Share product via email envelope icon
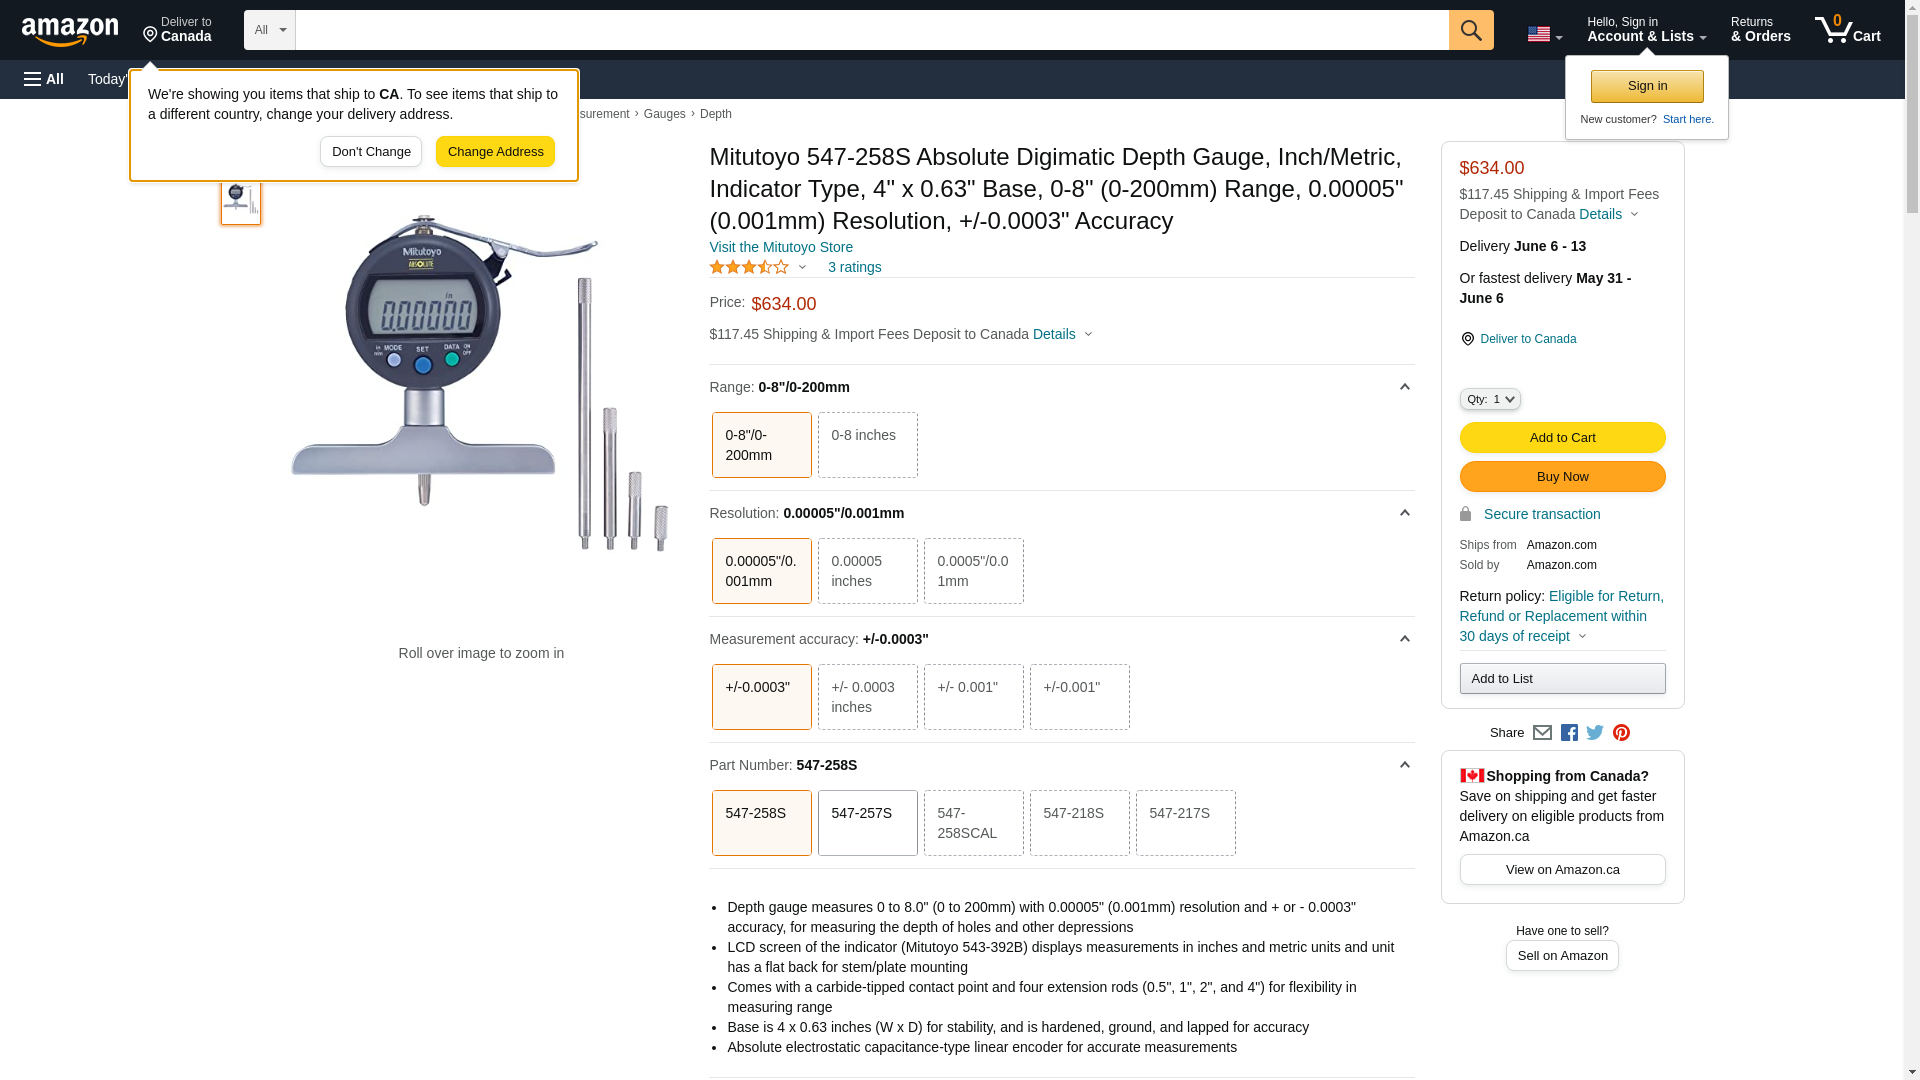Viewport: 1920px width, 1080px height. point(1542,733)
